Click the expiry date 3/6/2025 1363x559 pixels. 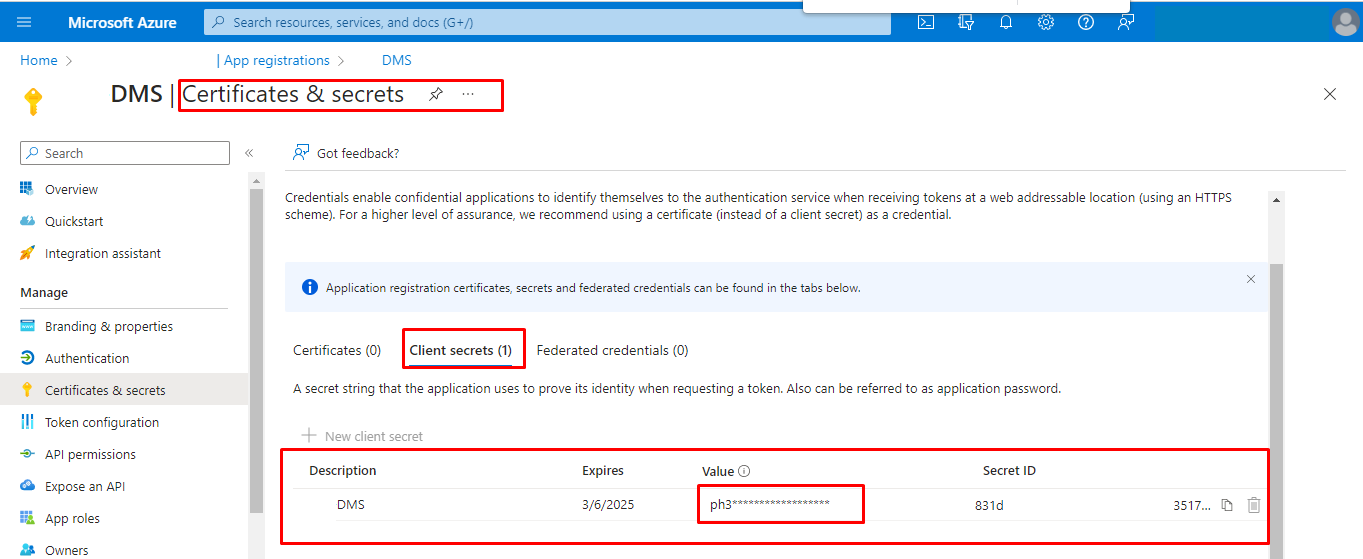tap(607, 505)
